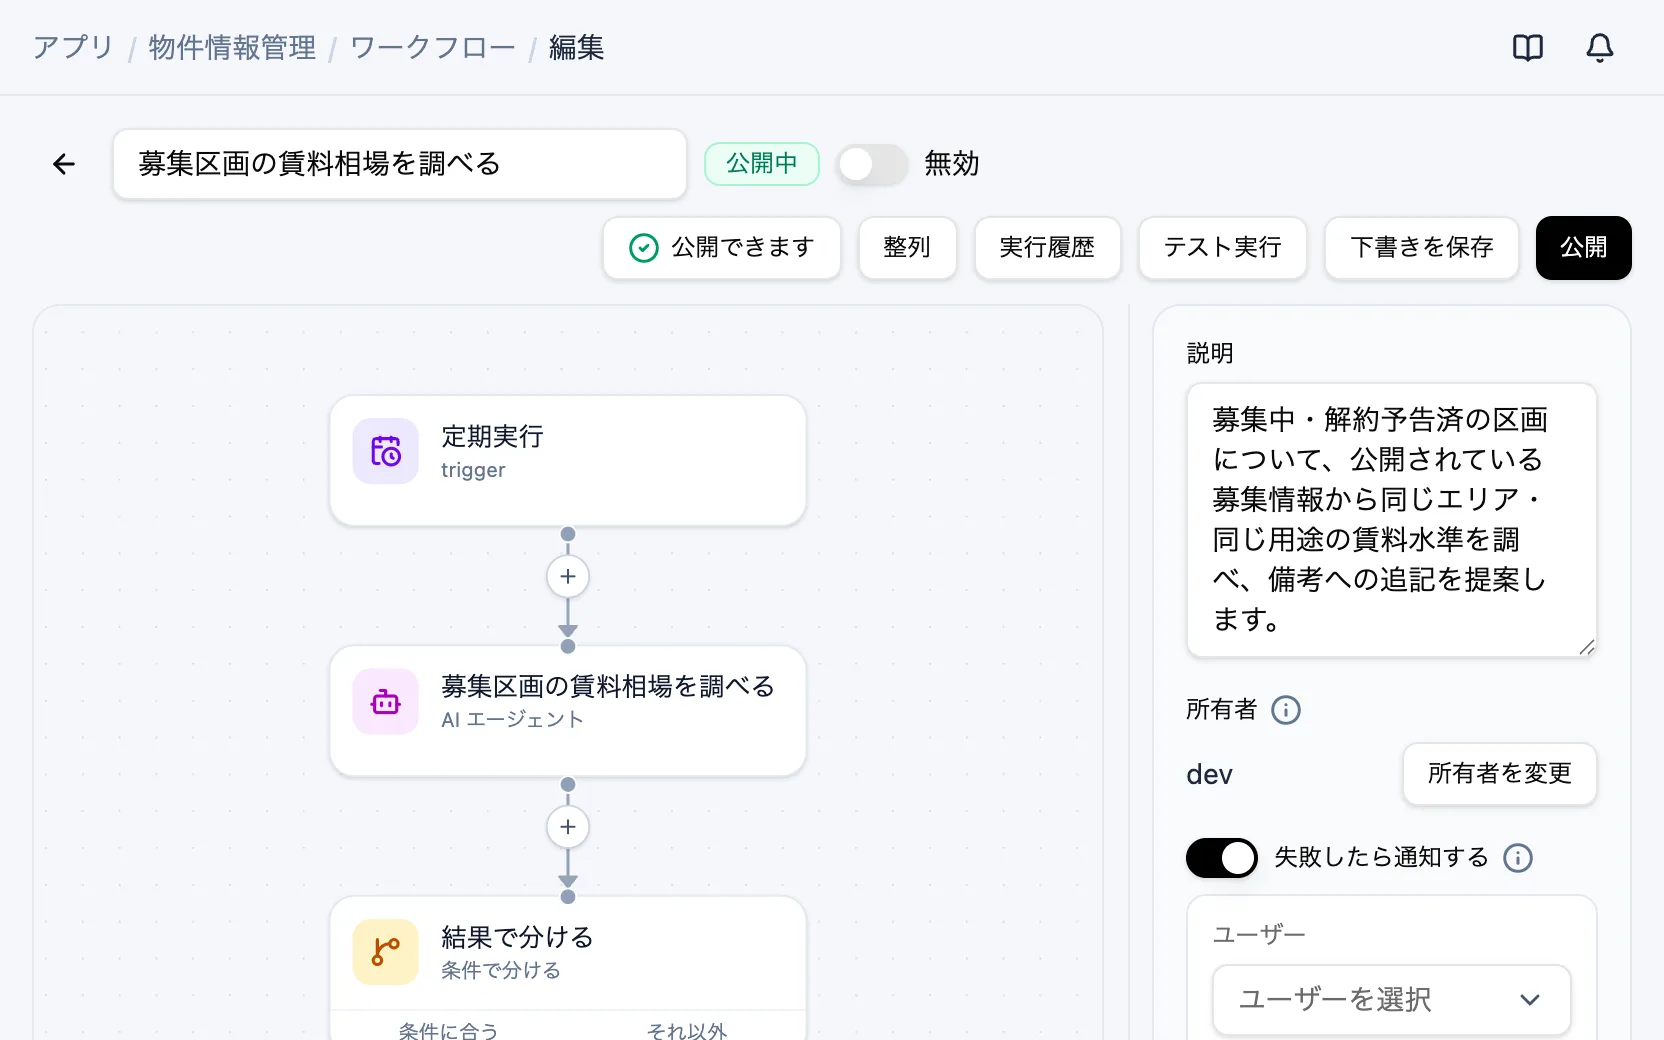Show info about 所有者

click(x=1286, y=710)
